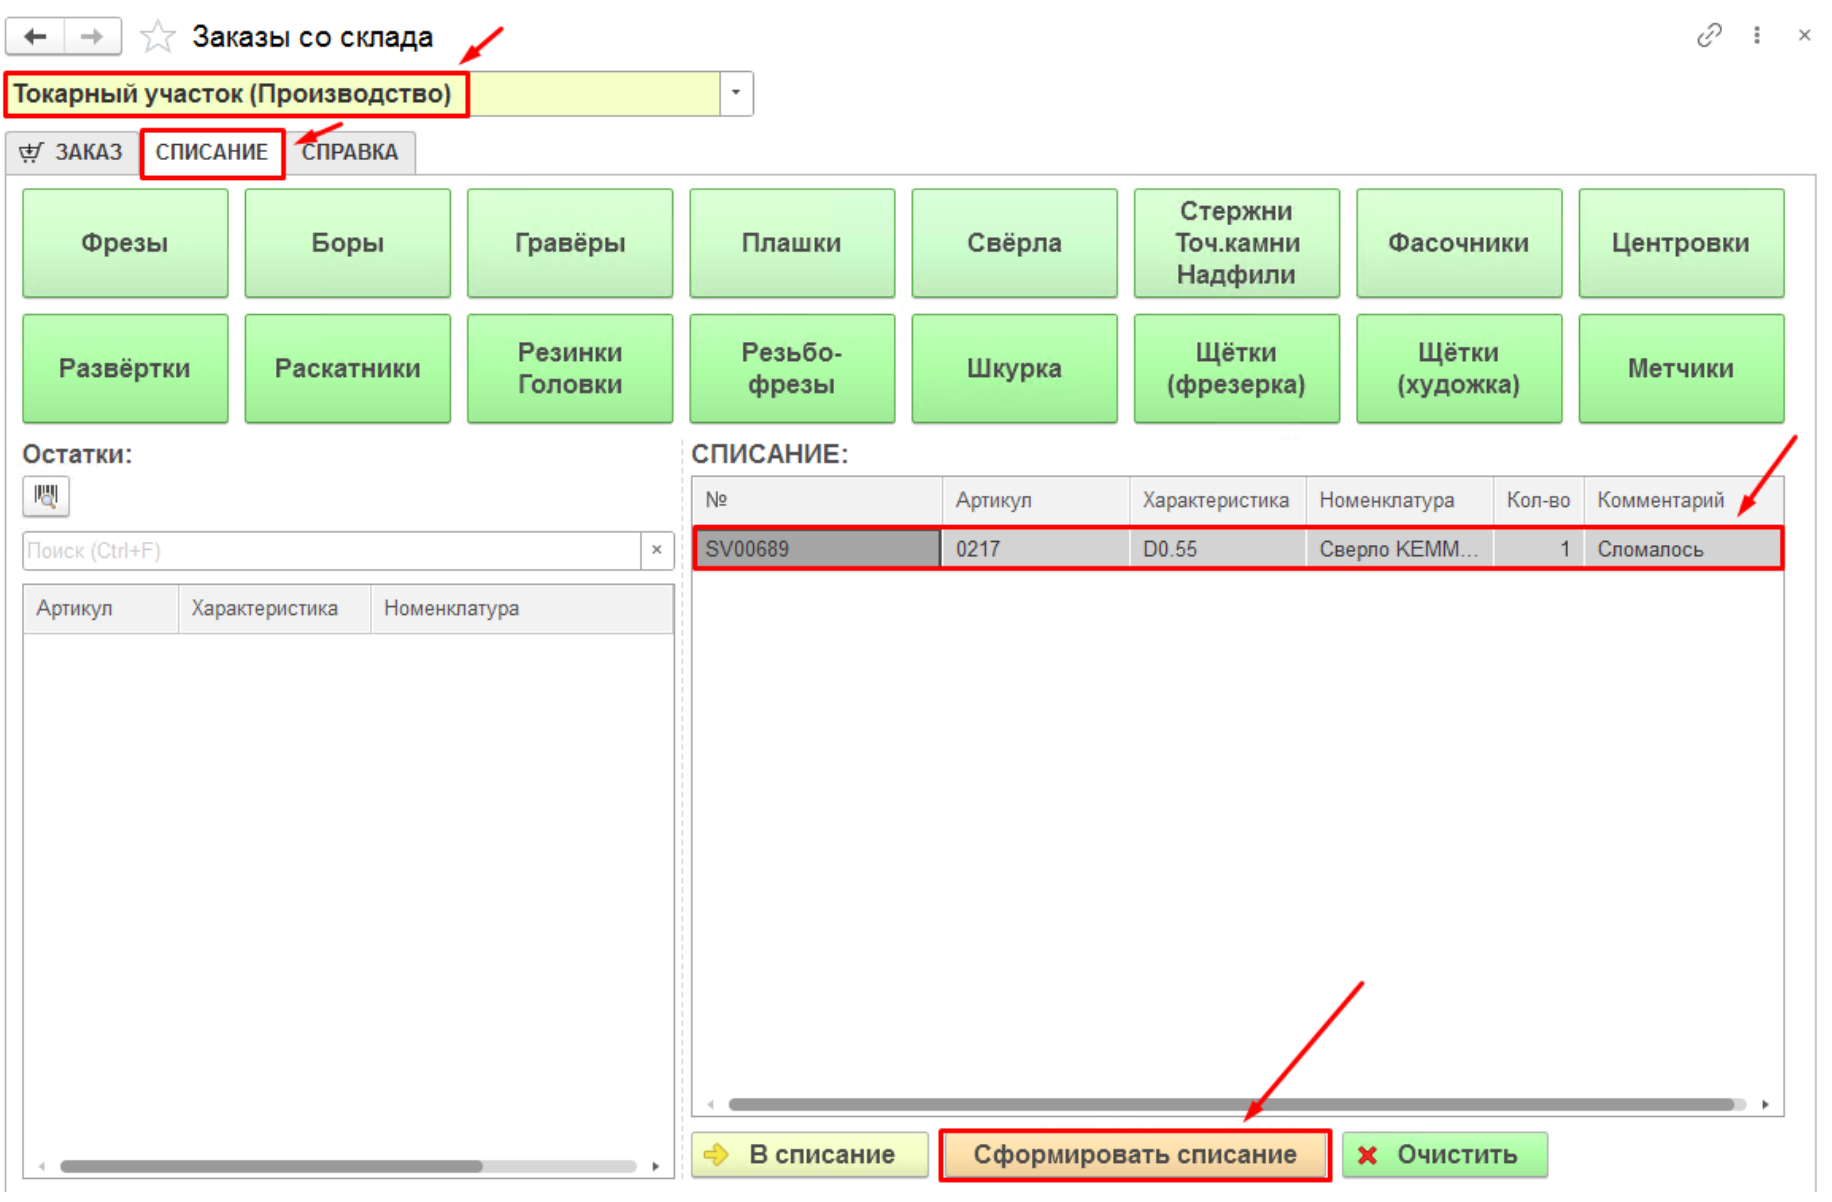
Task: Select the SV00689 row in write-off table
Action: 816,549
